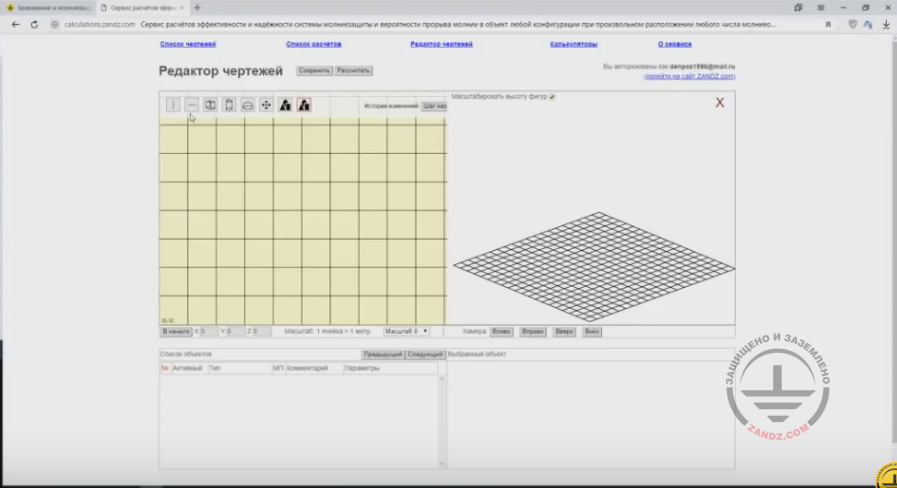Select the box shape tool icon

pos(210,105)
